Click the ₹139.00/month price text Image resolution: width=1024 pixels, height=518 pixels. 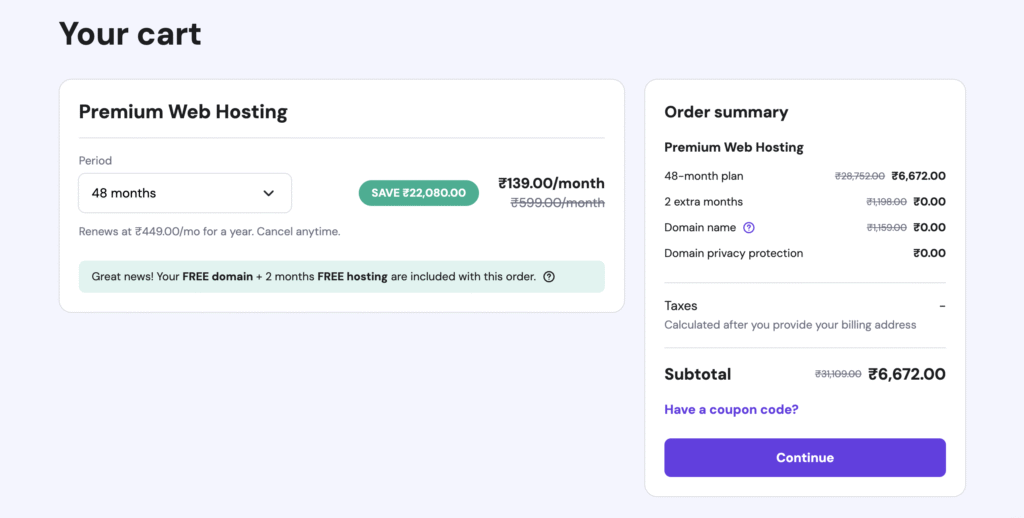551,183
